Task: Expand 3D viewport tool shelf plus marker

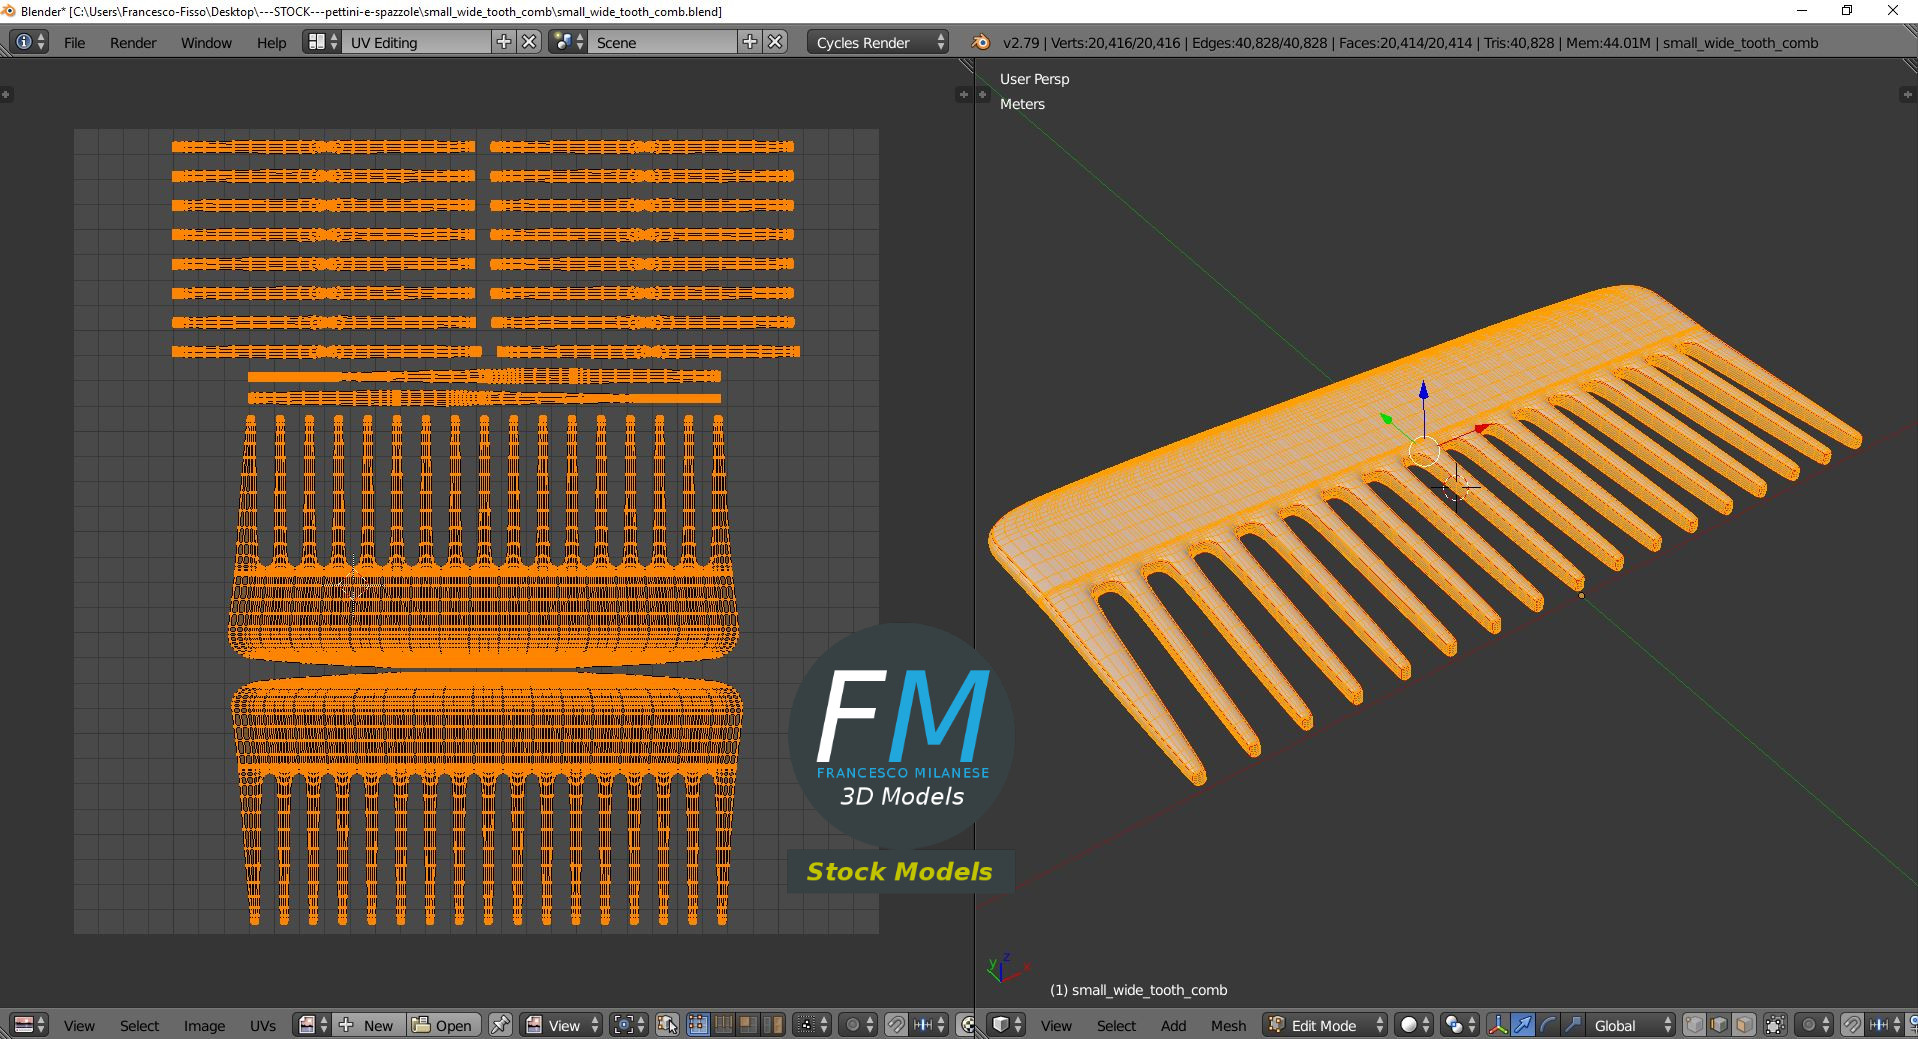Action: [x=983, y=95]
